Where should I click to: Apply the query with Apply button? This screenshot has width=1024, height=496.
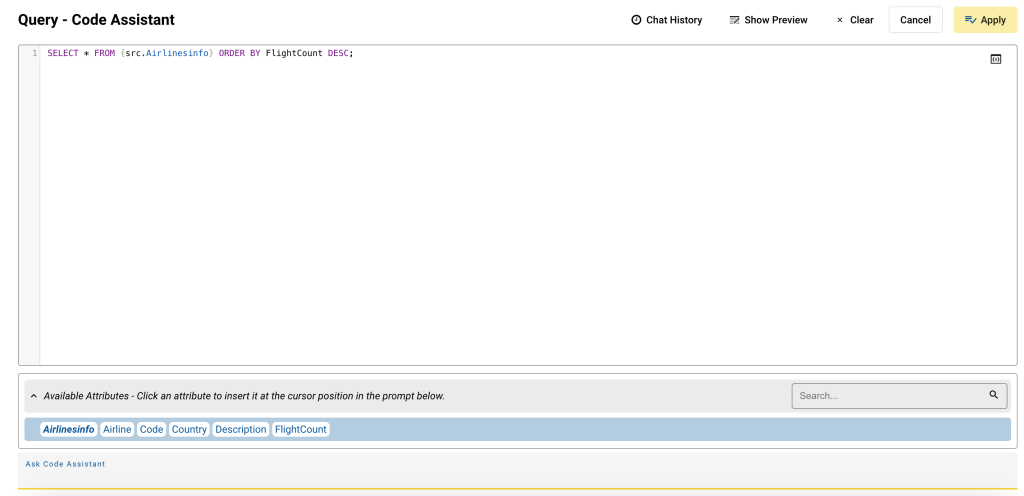[x=985, y=20]
